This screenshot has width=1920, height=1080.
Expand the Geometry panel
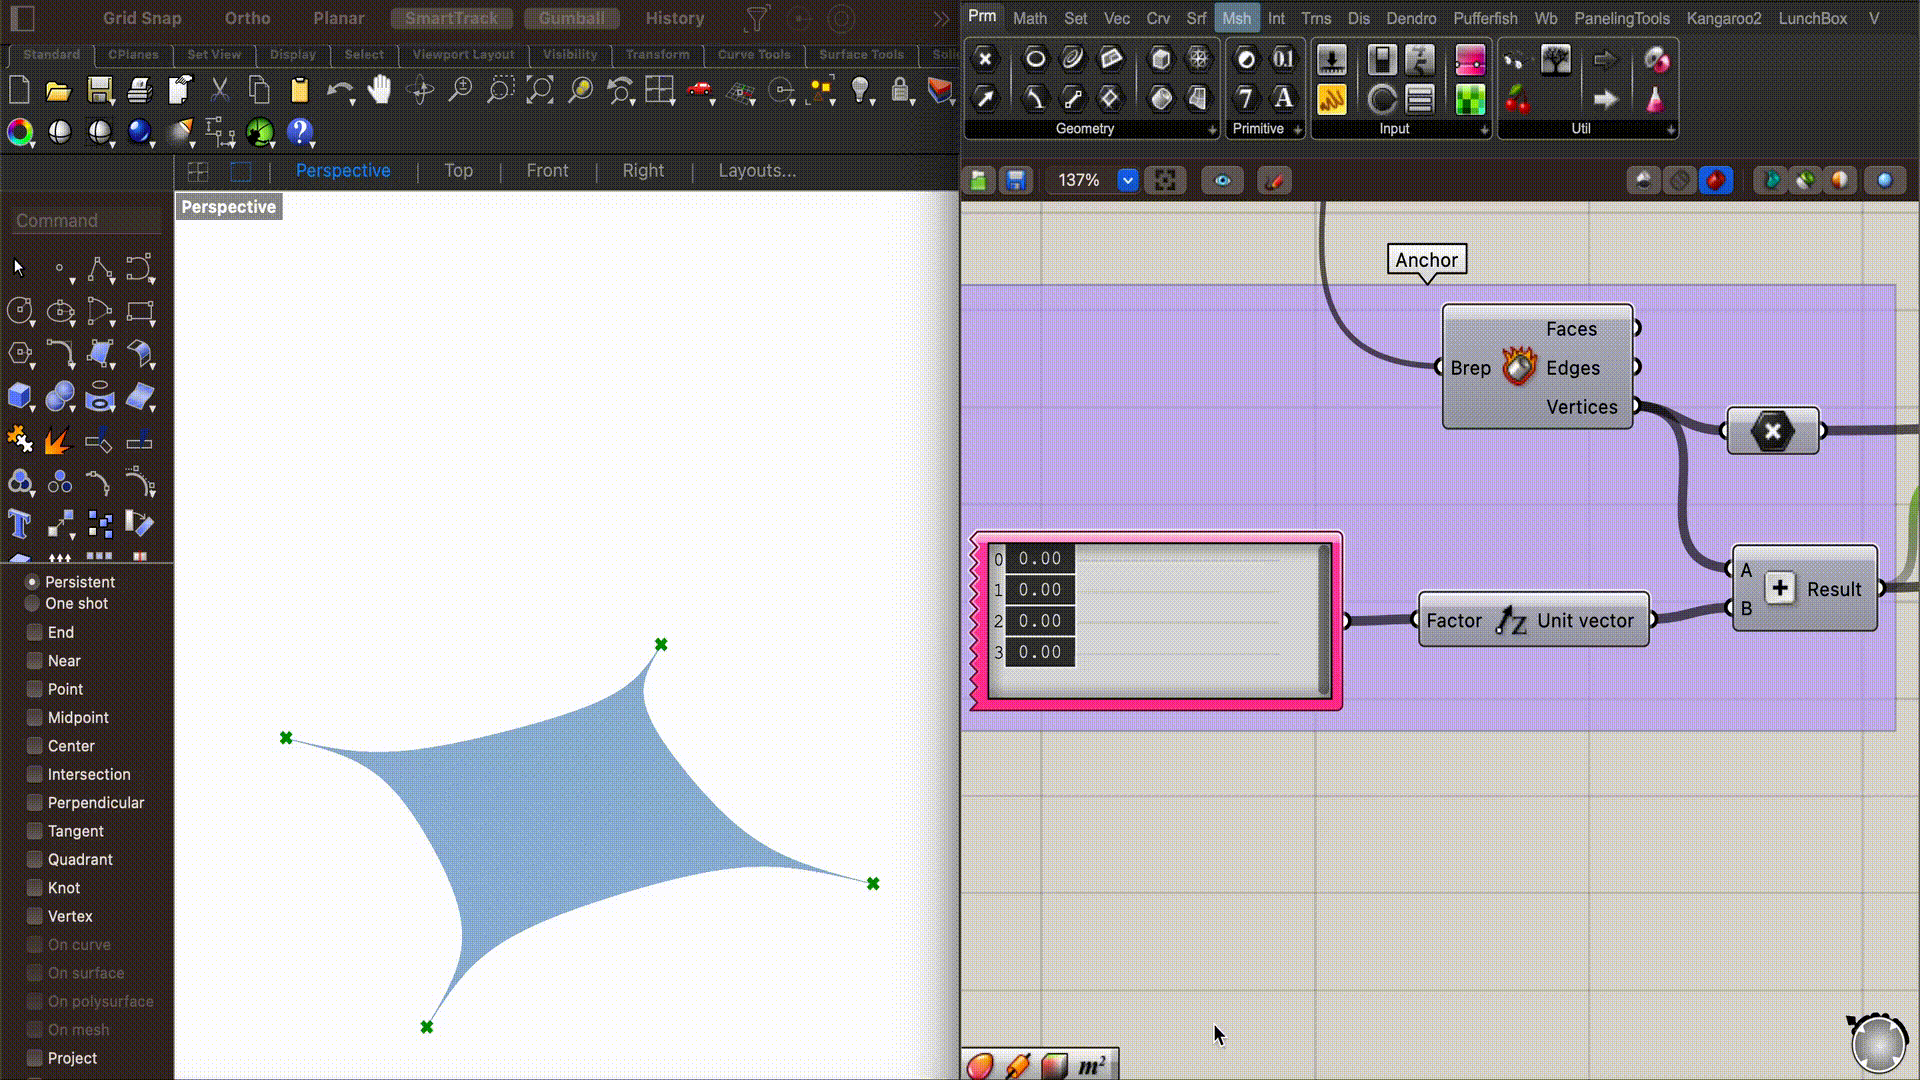1212,130
